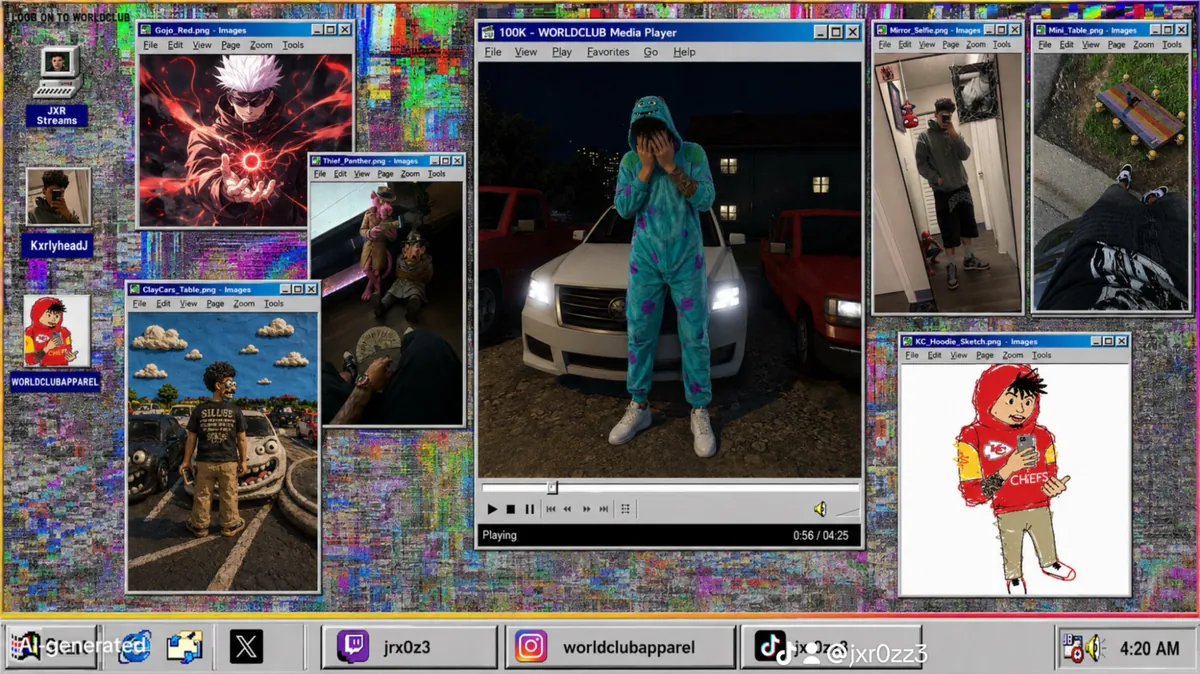
Task: Click the Instagram logo in the taskbar
Action: point(531,647)
